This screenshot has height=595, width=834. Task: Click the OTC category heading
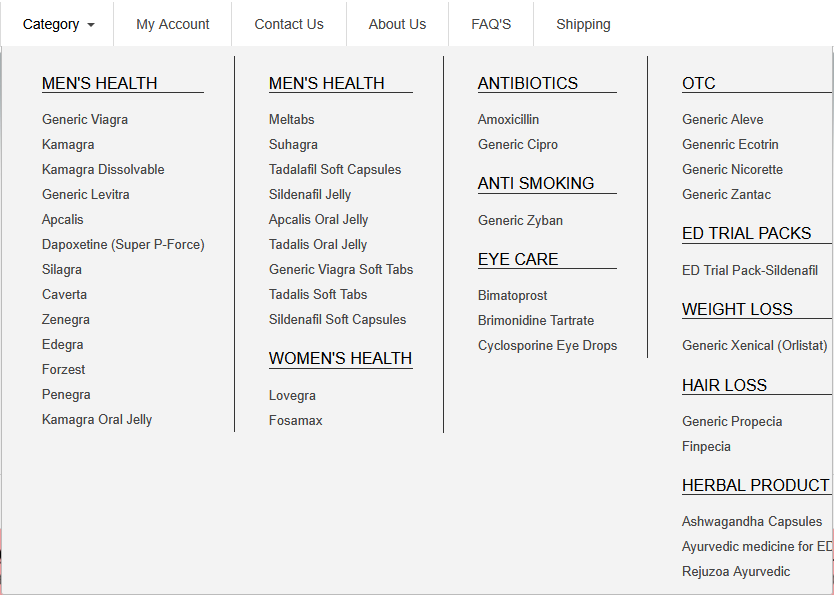(x=698, y=83)
